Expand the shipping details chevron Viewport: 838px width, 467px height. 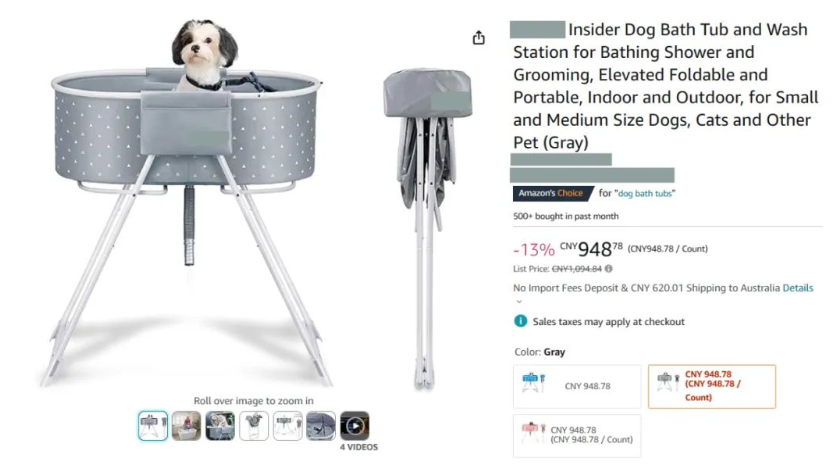518,301
